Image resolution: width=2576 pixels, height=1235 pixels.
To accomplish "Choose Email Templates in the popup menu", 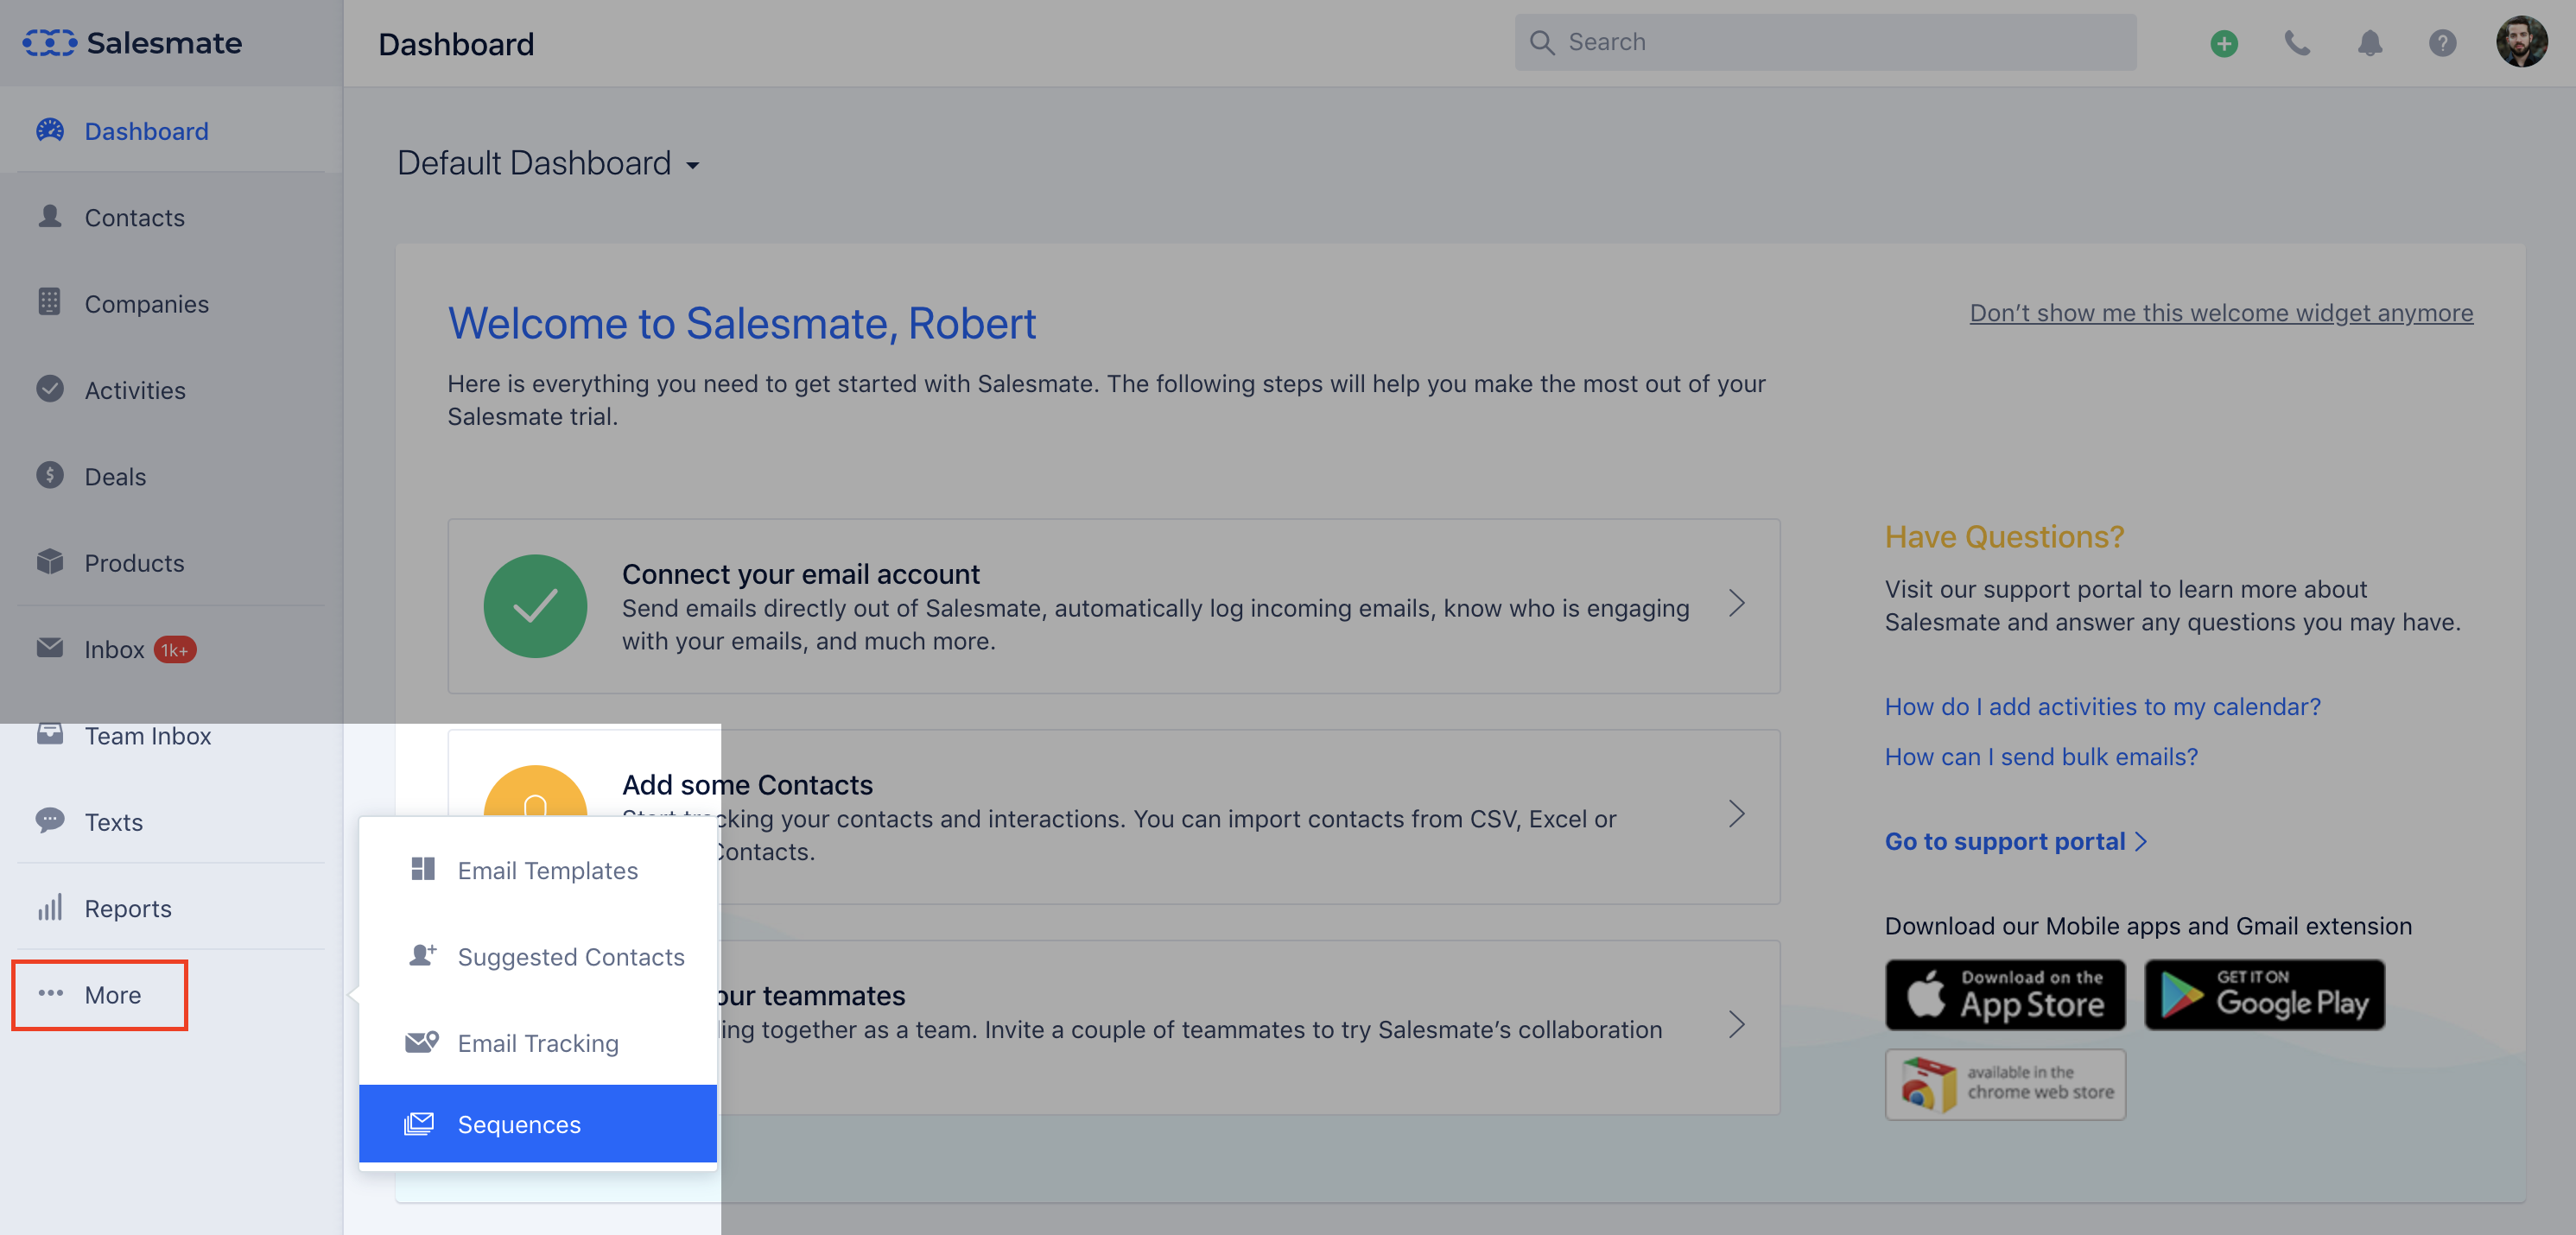I will pos(548,870).
